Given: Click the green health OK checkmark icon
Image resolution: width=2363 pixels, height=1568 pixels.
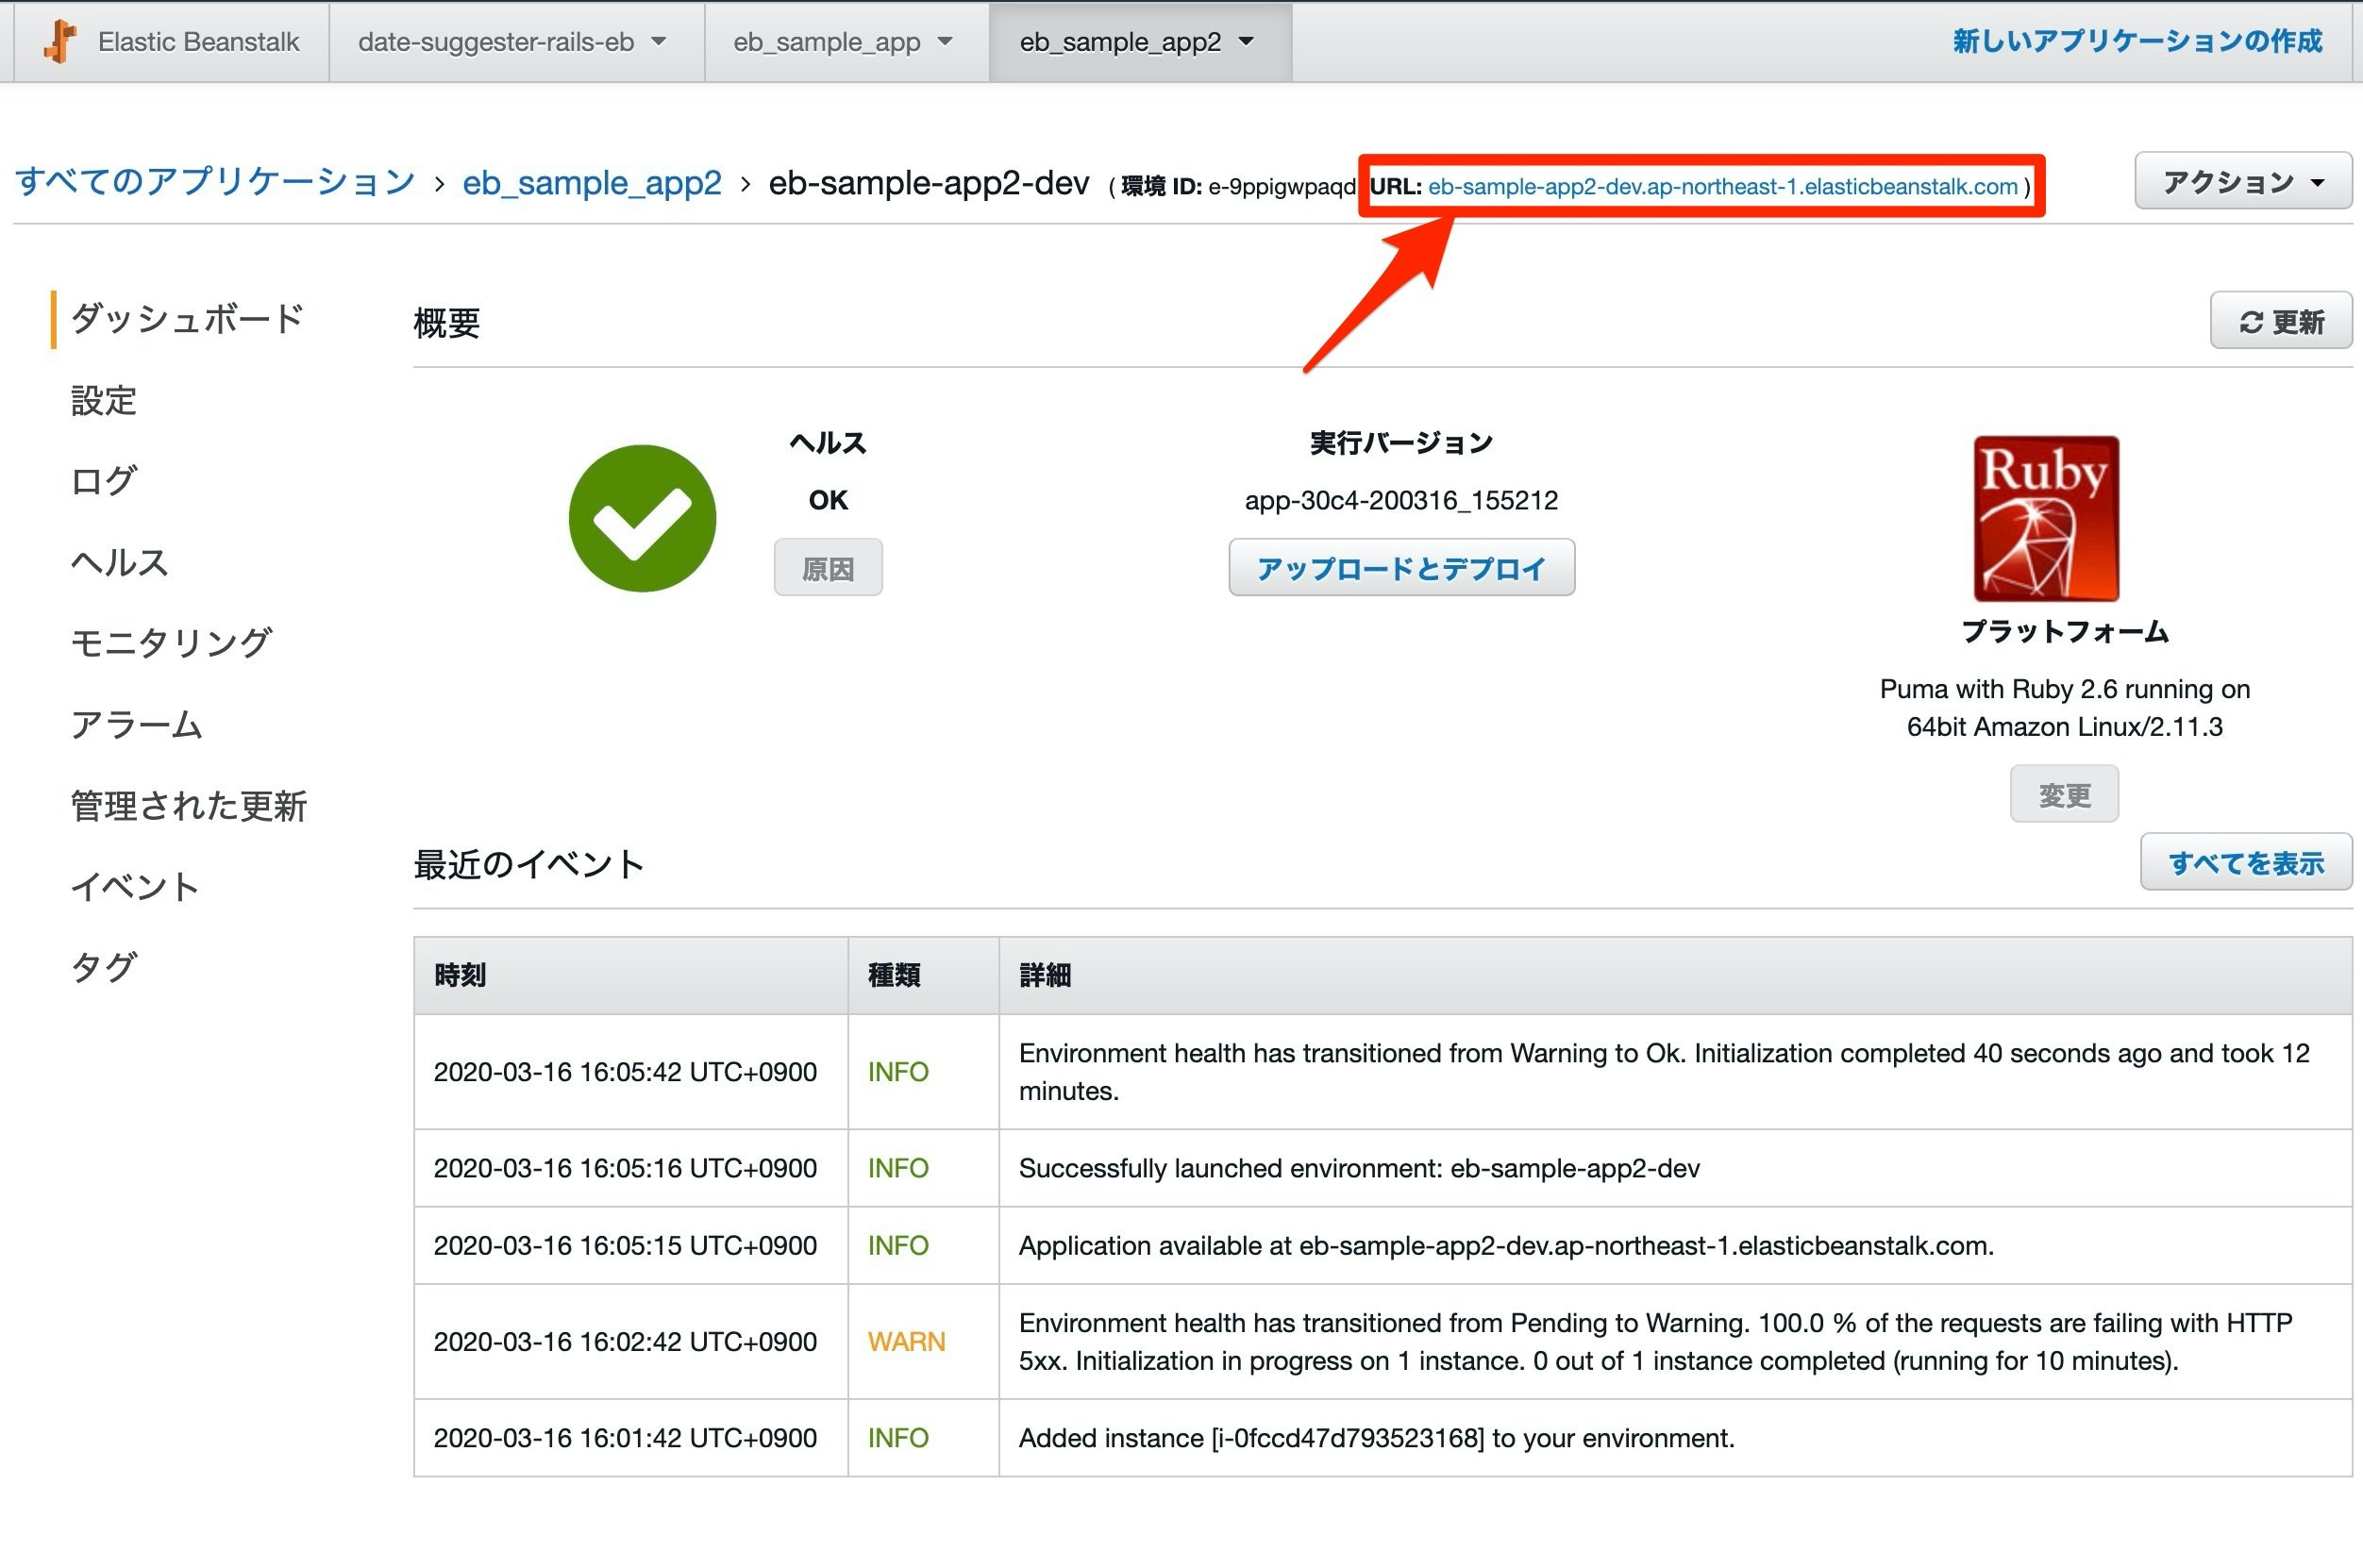Looking at the screenshot, I should tap(642, 518).
